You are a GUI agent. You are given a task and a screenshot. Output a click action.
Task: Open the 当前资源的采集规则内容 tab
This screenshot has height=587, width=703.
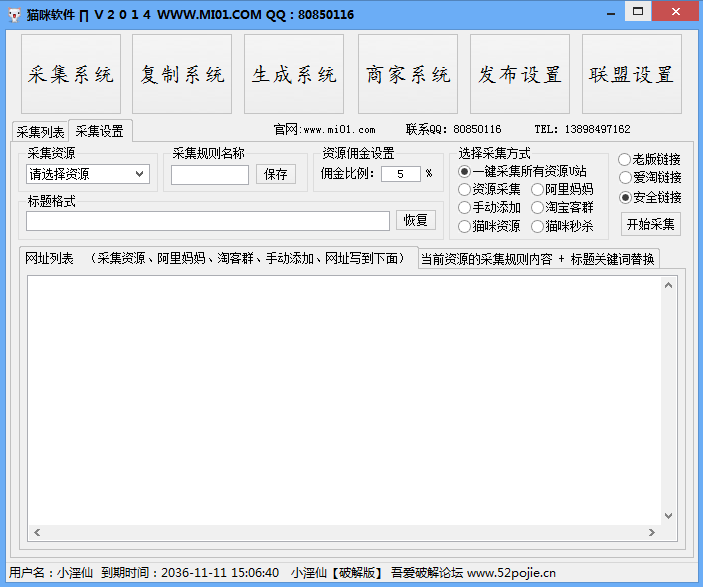pos(538,259)
